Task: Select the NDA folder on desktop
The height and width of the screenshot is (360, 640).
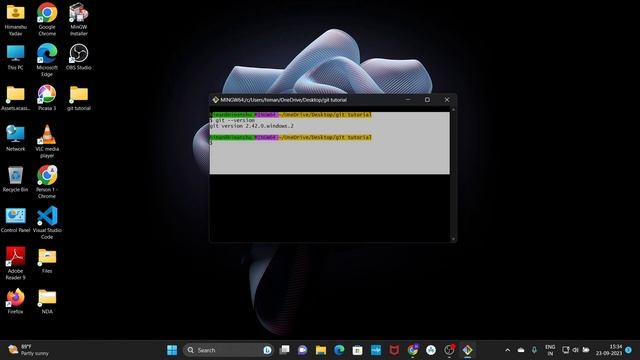Action: coord(47,301)
